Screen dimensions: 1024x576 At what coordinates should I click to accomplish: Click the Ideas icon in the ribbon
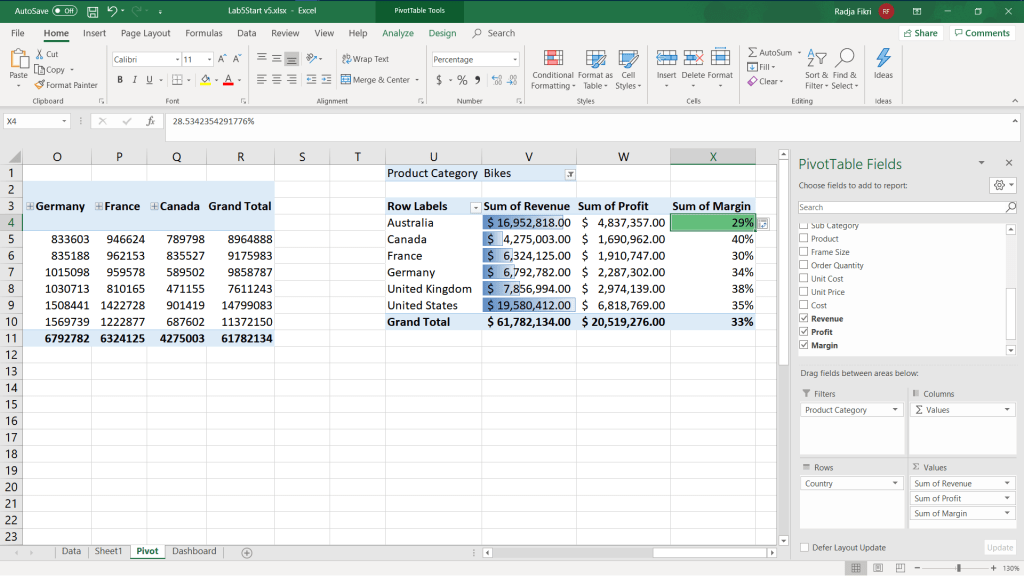(x=883, y=58)
